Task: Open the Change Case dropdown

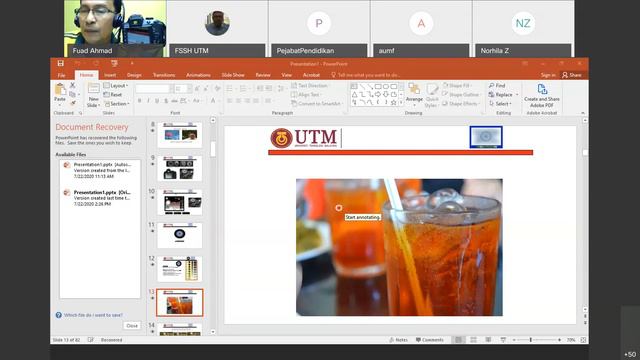Action: (197, 100)
